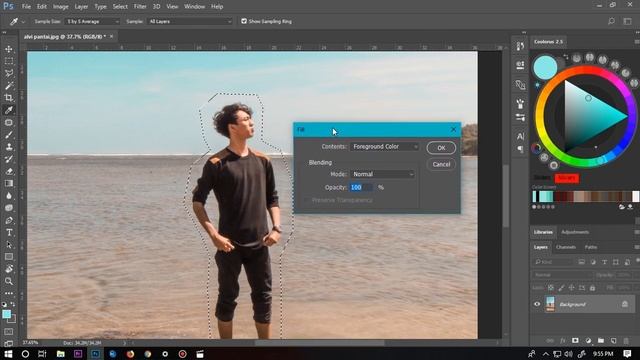
Task: Open the Windows Start menu
Action: coord(8,354)
